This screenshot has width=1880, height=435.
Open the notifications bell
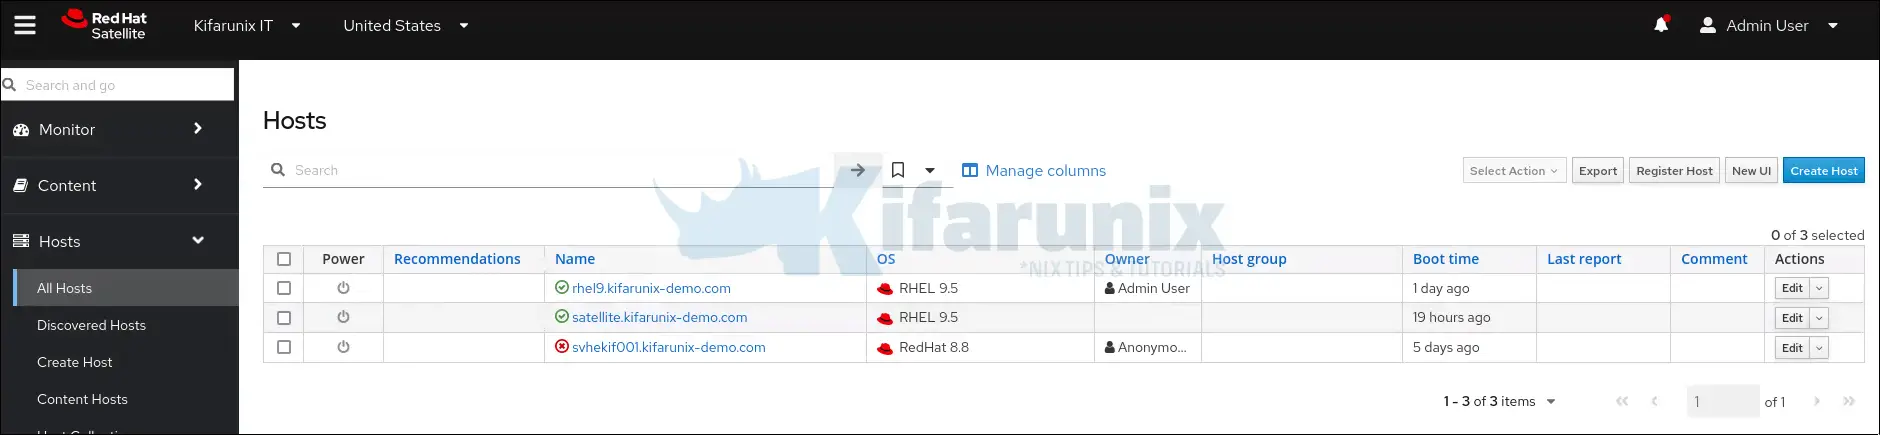pyautogui.click(x=1661, y=25)
